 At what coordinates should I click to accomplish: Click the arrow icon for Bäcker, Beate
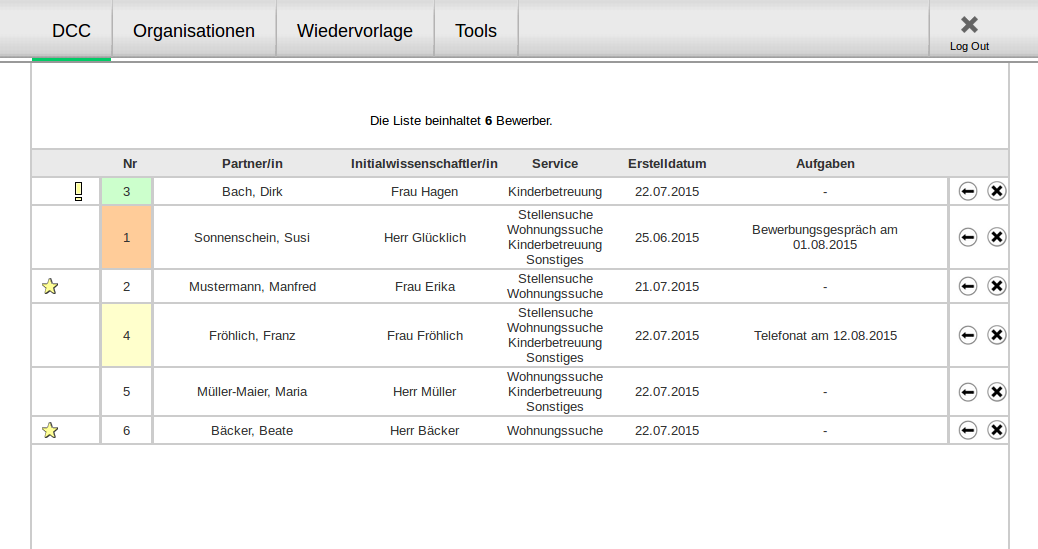967,430
